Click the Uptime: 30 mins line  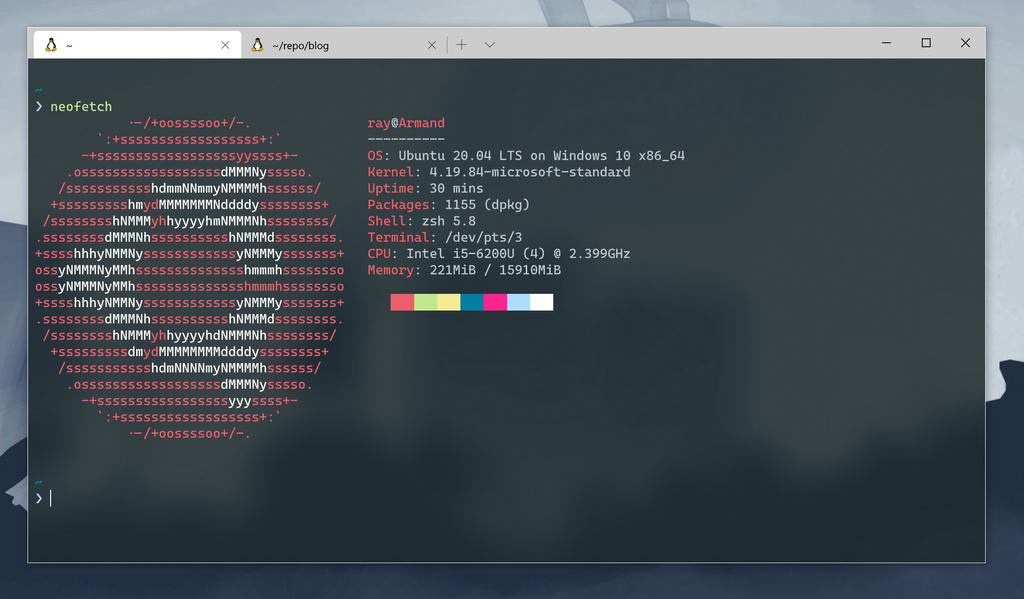(425, 188)
